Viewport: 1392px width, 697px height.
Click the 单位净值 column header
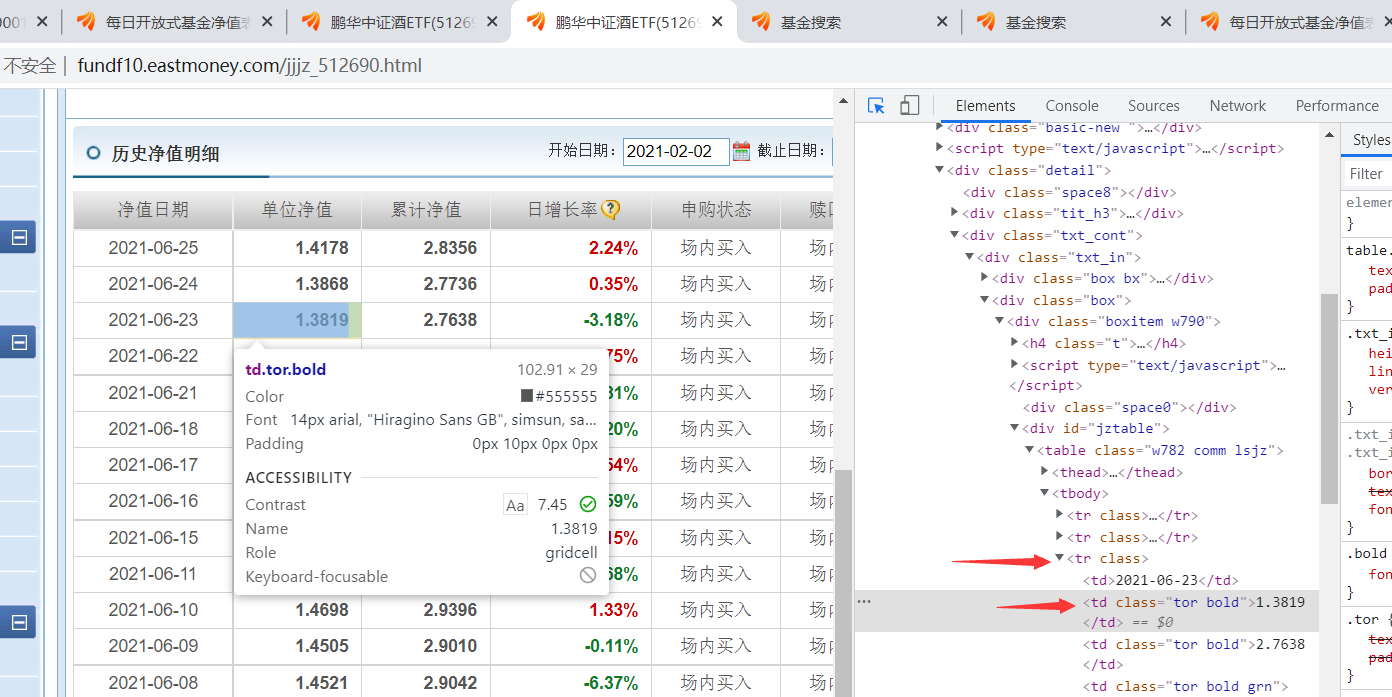point(297,210)
